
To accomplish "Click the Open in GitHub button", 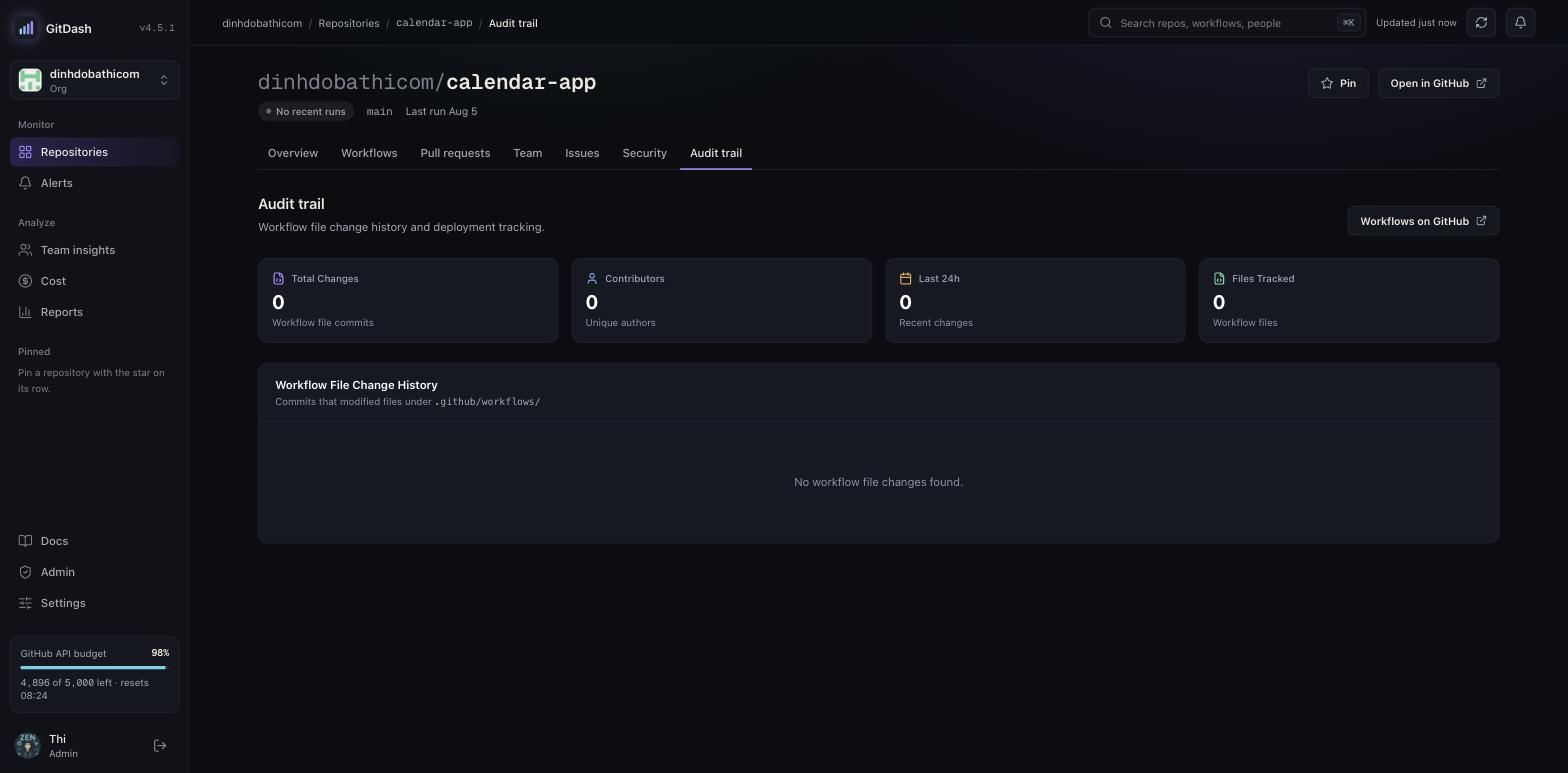I will point(1438,83).
